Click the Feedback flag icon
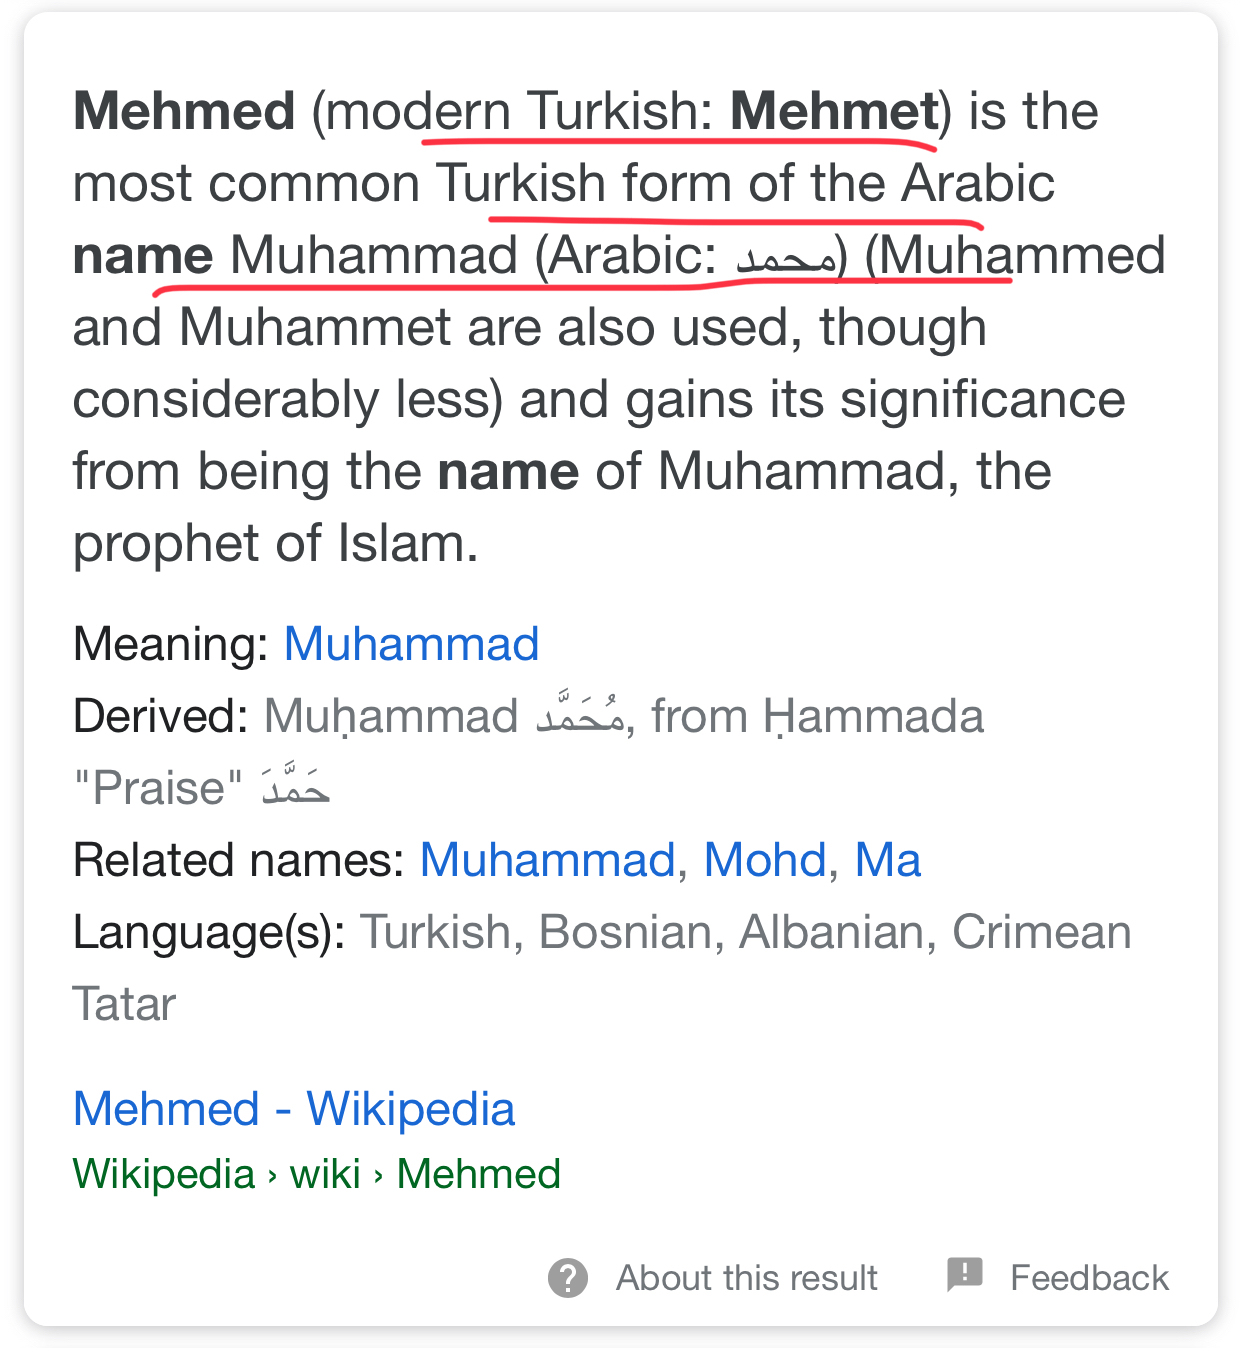 (965, 1275)
